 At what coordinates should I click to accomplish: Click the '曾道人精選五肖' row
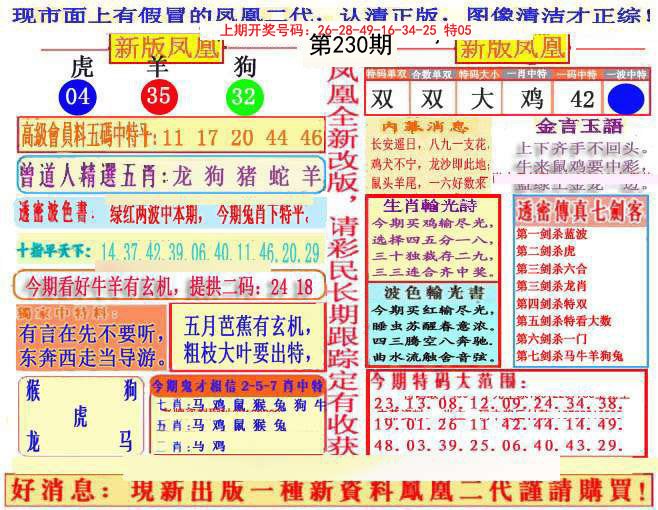point(171,175)
